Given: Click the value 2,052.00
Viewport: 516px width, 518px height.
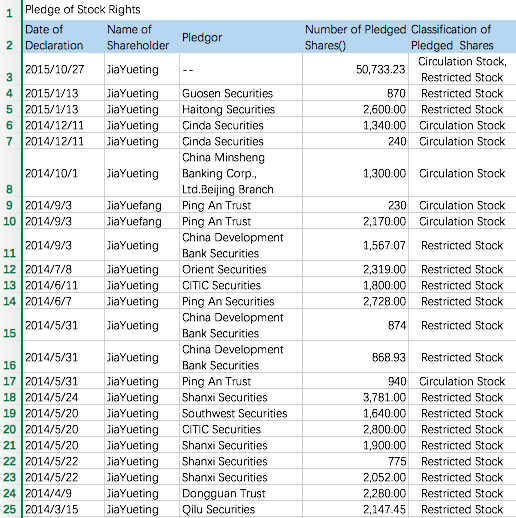Looking at the screenshot, I should (x=384, y=477).
